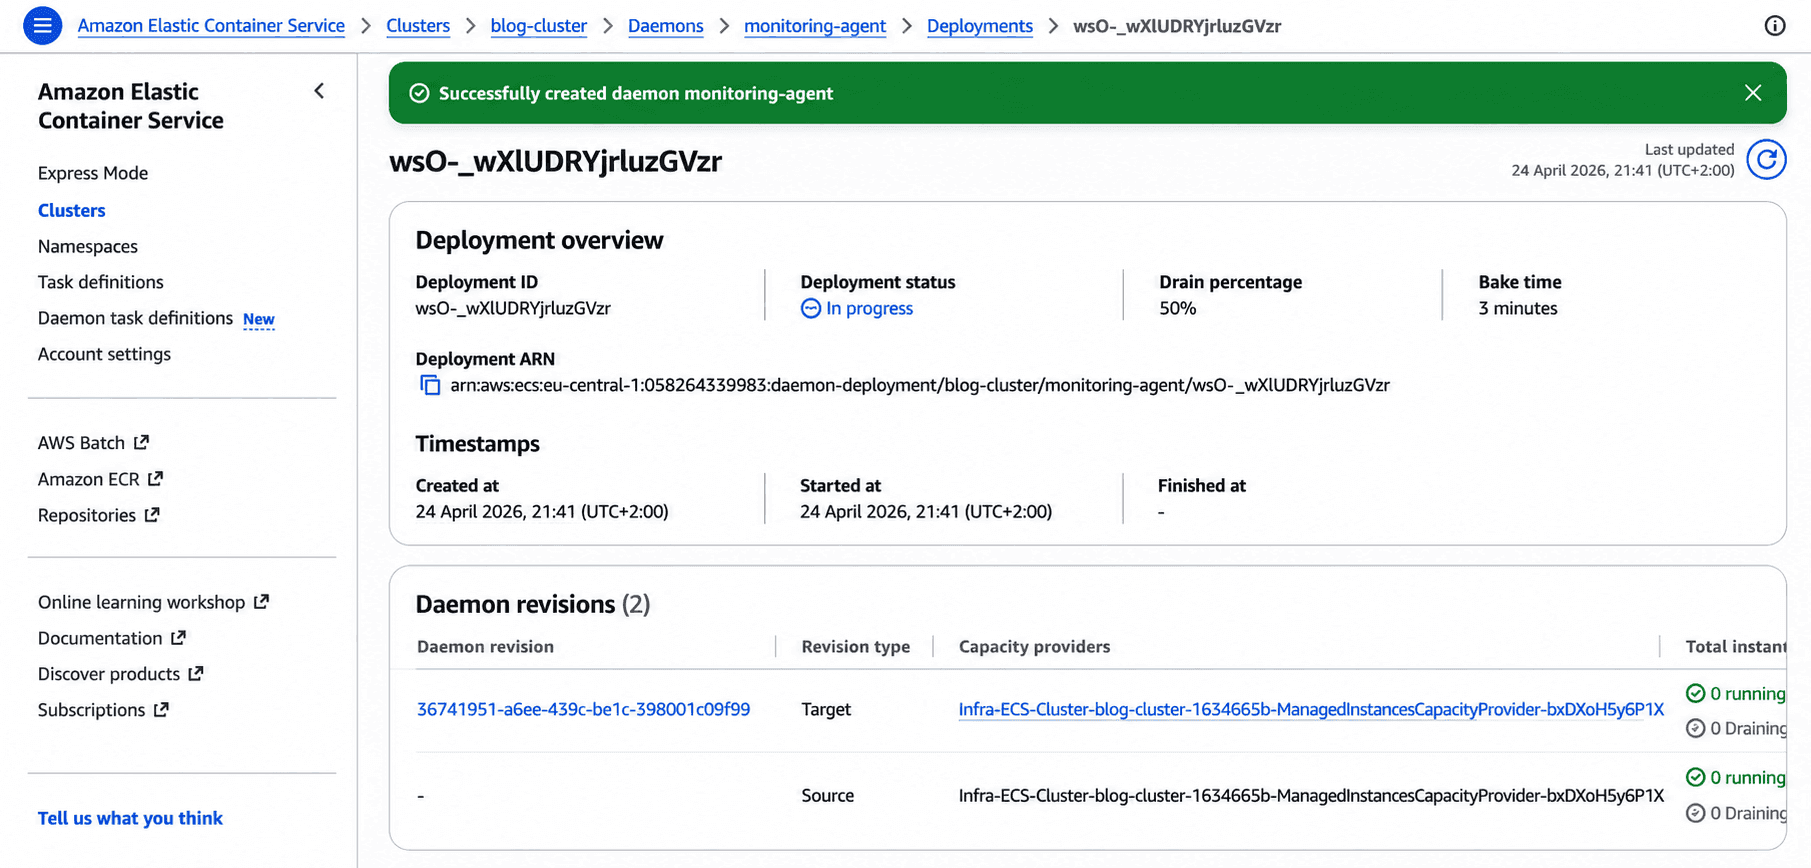Open Account settings
The image size is (1811, 868).
(x=104, y=354)
